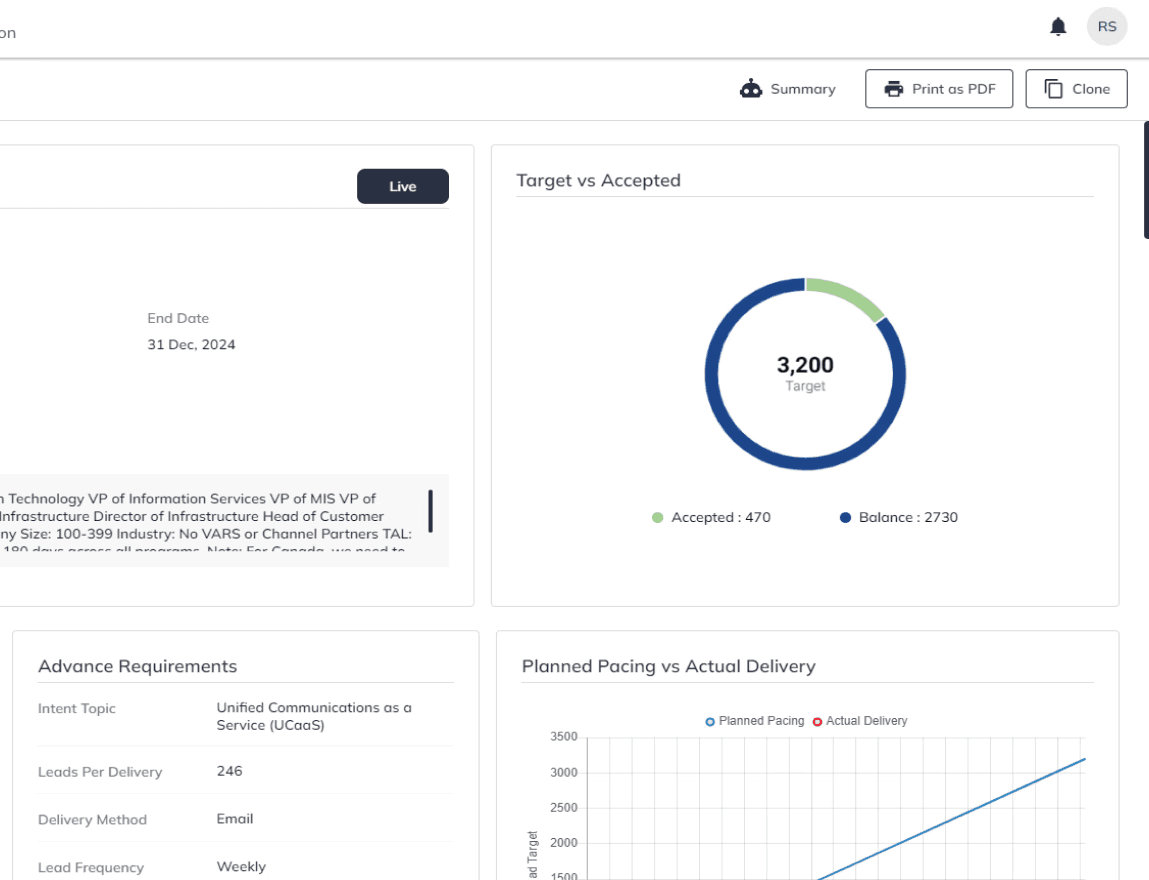
Task: Click Unified Communications as a Service value
Action: pos(314,716)
